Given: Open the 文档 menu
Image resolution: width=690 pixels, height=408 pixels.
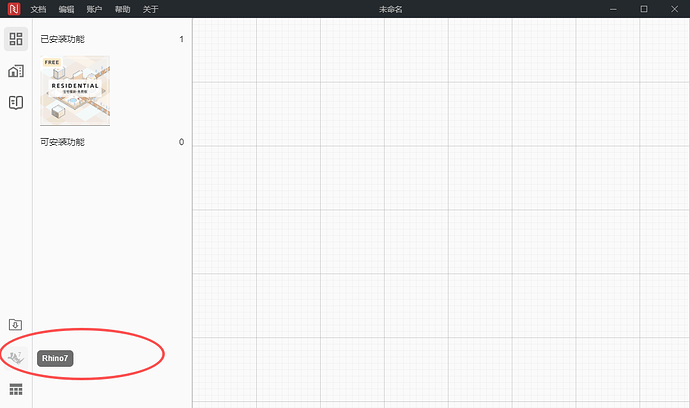Looking at the screenshot, I should (x=38, y=9).
